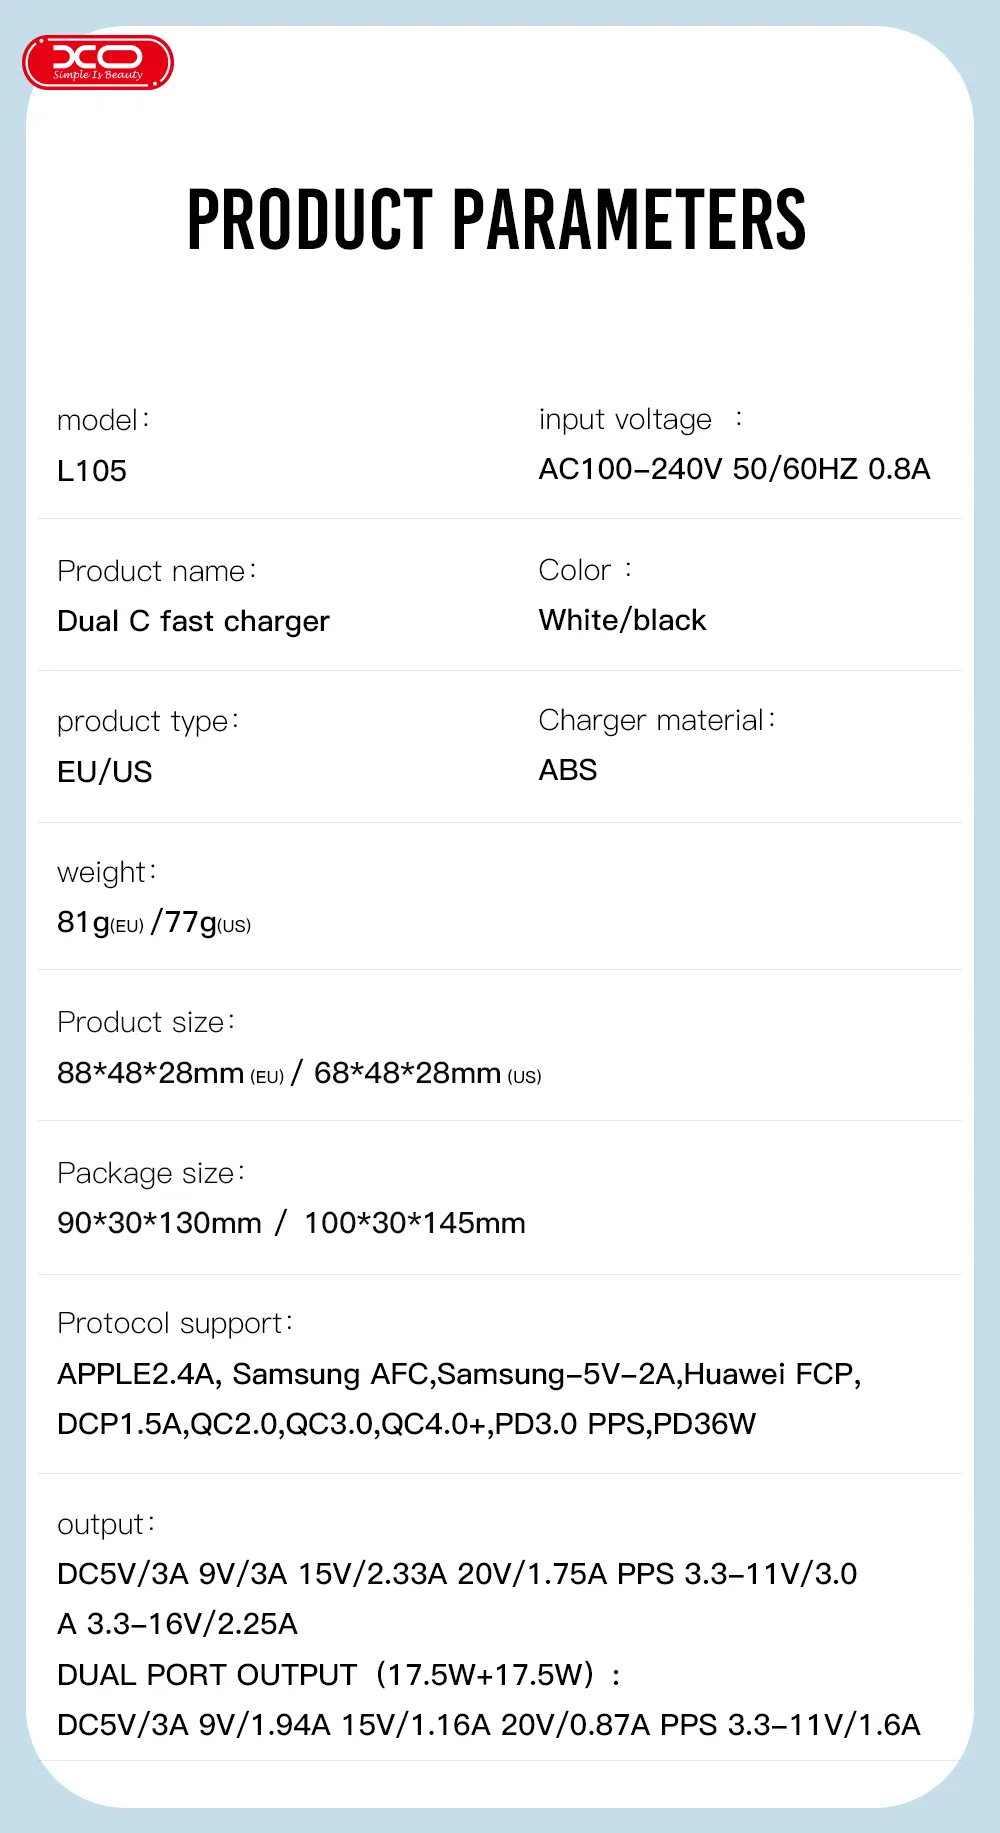Select the Dual C fast charger text
This screenshot has width=1000, height=1833.
pyautogui.click(x=193, y=621)
